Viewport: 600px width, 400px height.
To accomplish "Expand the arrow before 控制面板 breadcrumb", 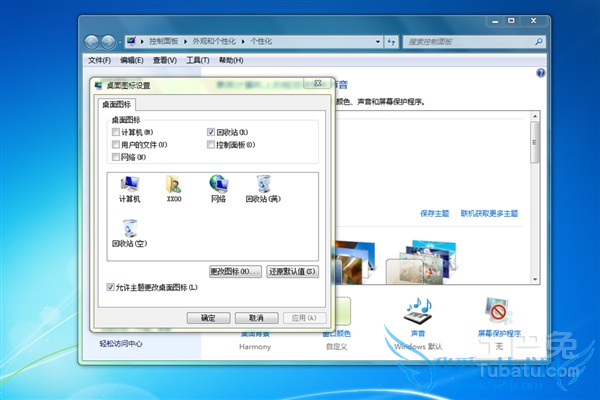I will pos(142,41).
